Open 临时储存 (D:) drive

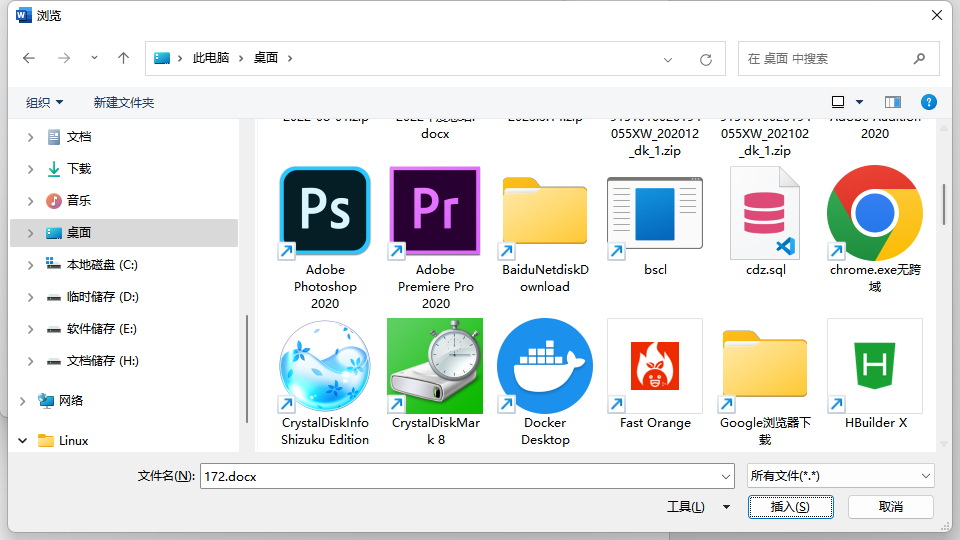[102, 297]
